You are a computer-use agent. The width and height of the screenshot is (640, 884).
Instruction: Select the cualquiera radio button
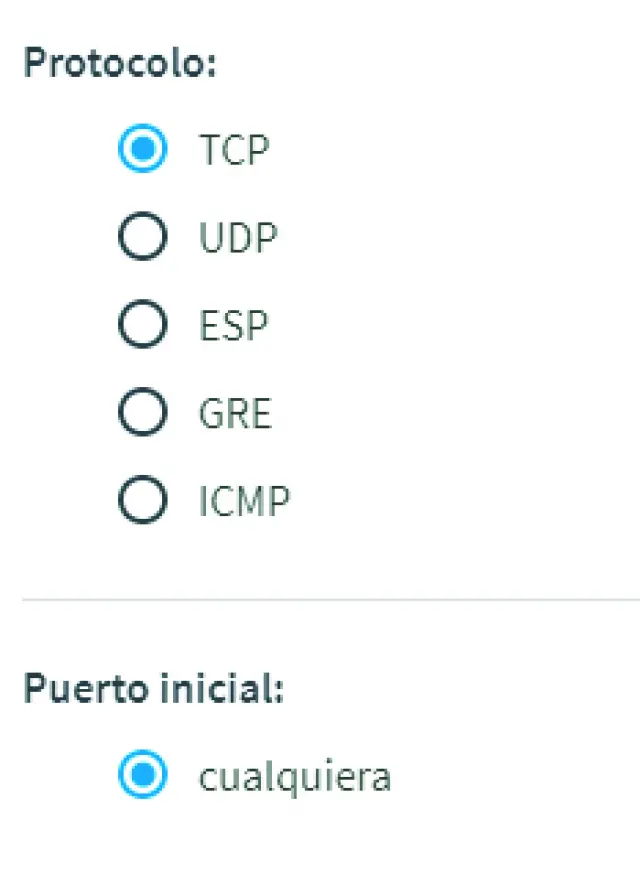click(x=142, y=775)
